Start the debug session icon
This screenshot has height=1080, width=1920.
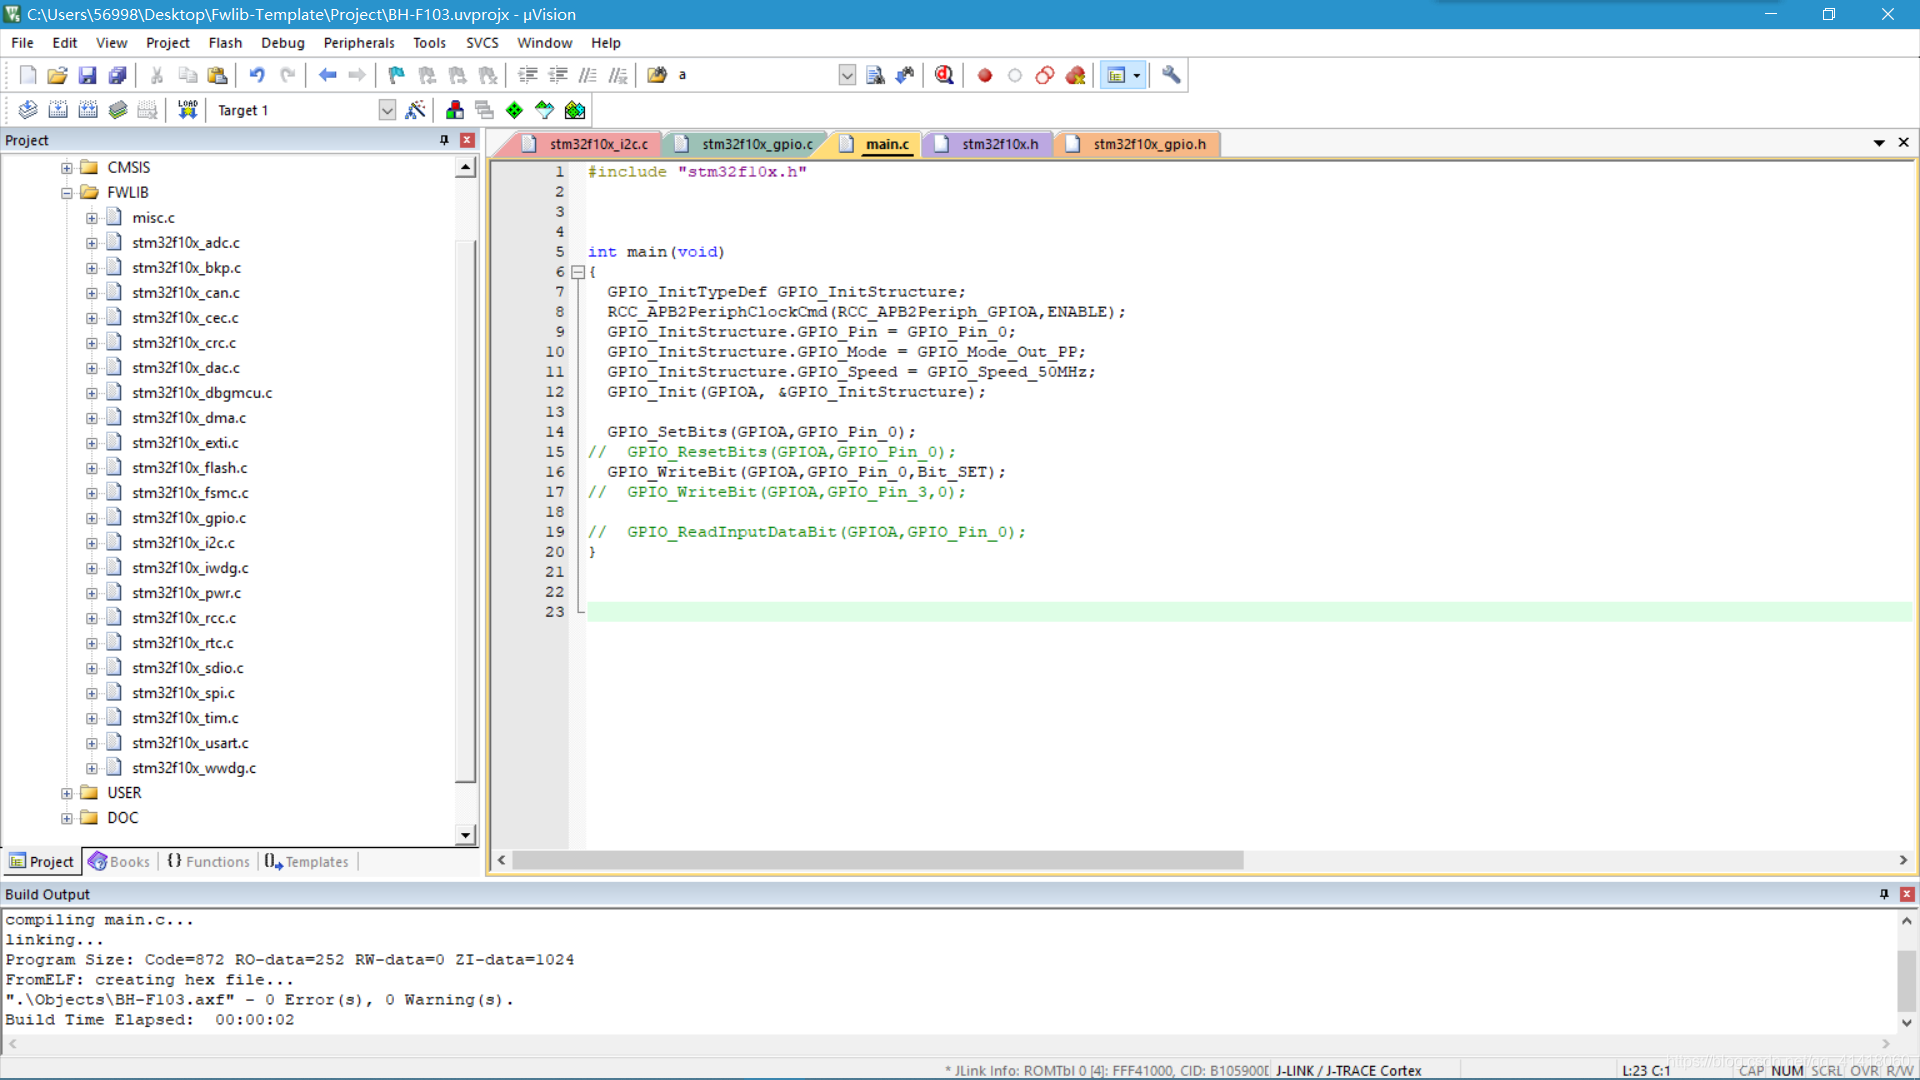point(944,75)
